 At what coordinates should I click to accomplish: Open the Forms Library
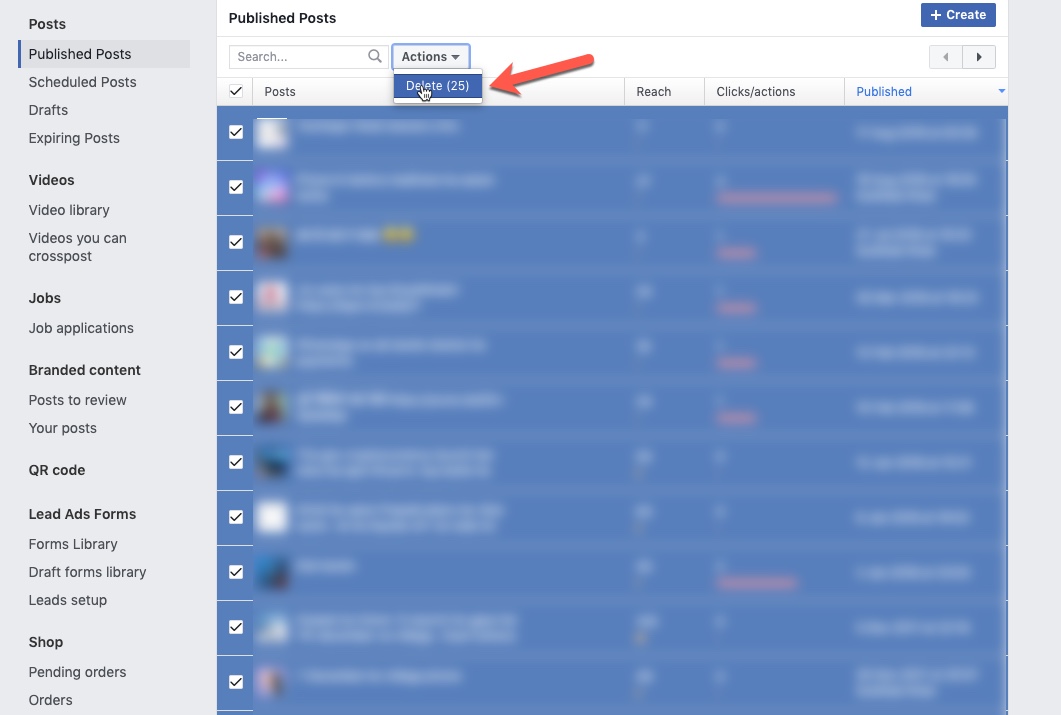72,544
